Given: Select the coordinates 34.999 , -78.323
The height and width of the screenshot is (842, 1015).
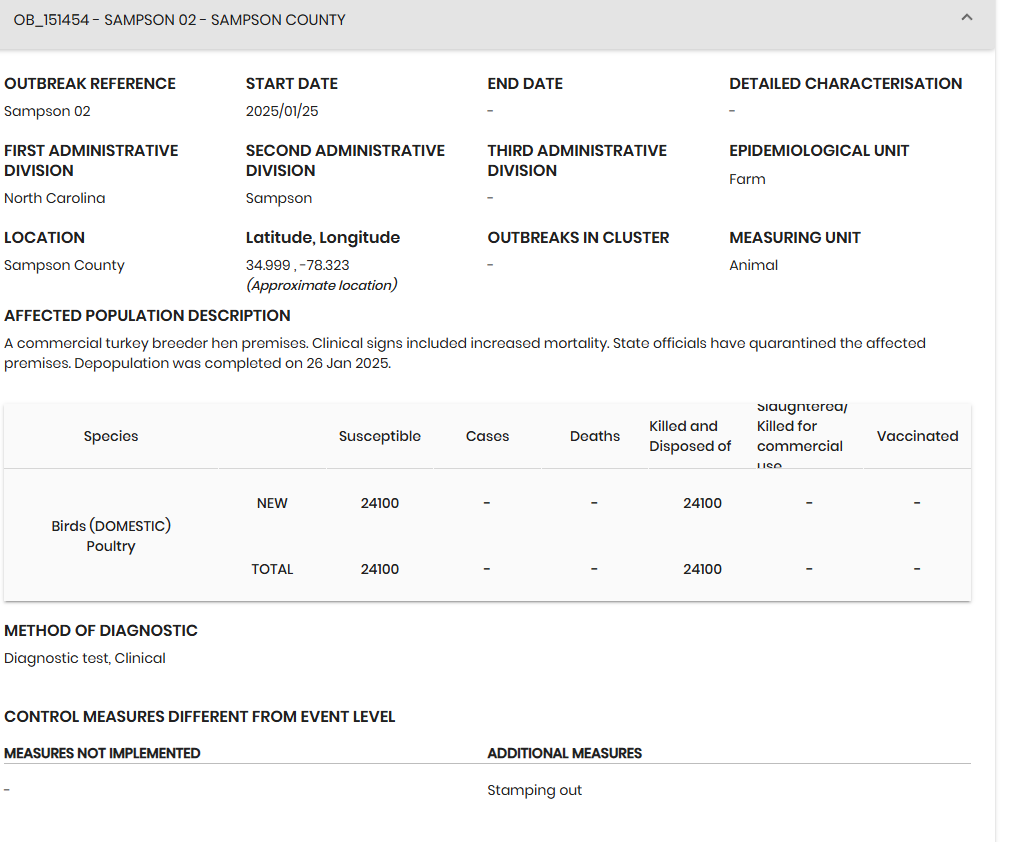Looking at the screenshot, I should tap(298, 265).
